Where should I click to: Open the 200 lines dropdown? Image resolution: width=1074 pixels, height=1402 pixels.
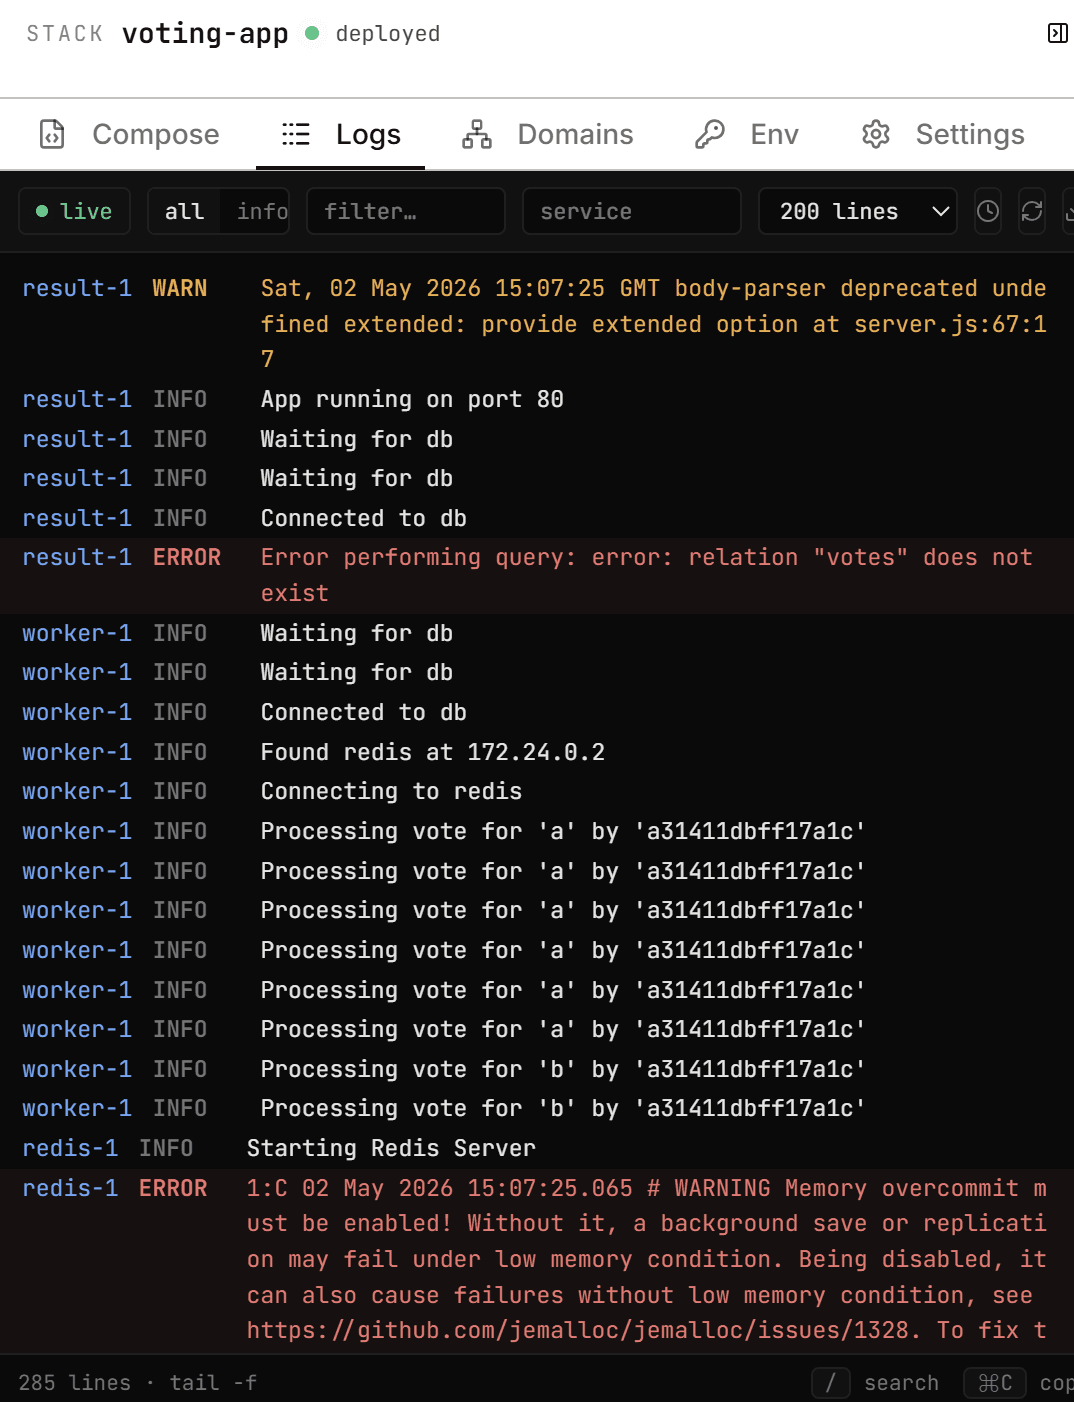(x=858, y=211)
